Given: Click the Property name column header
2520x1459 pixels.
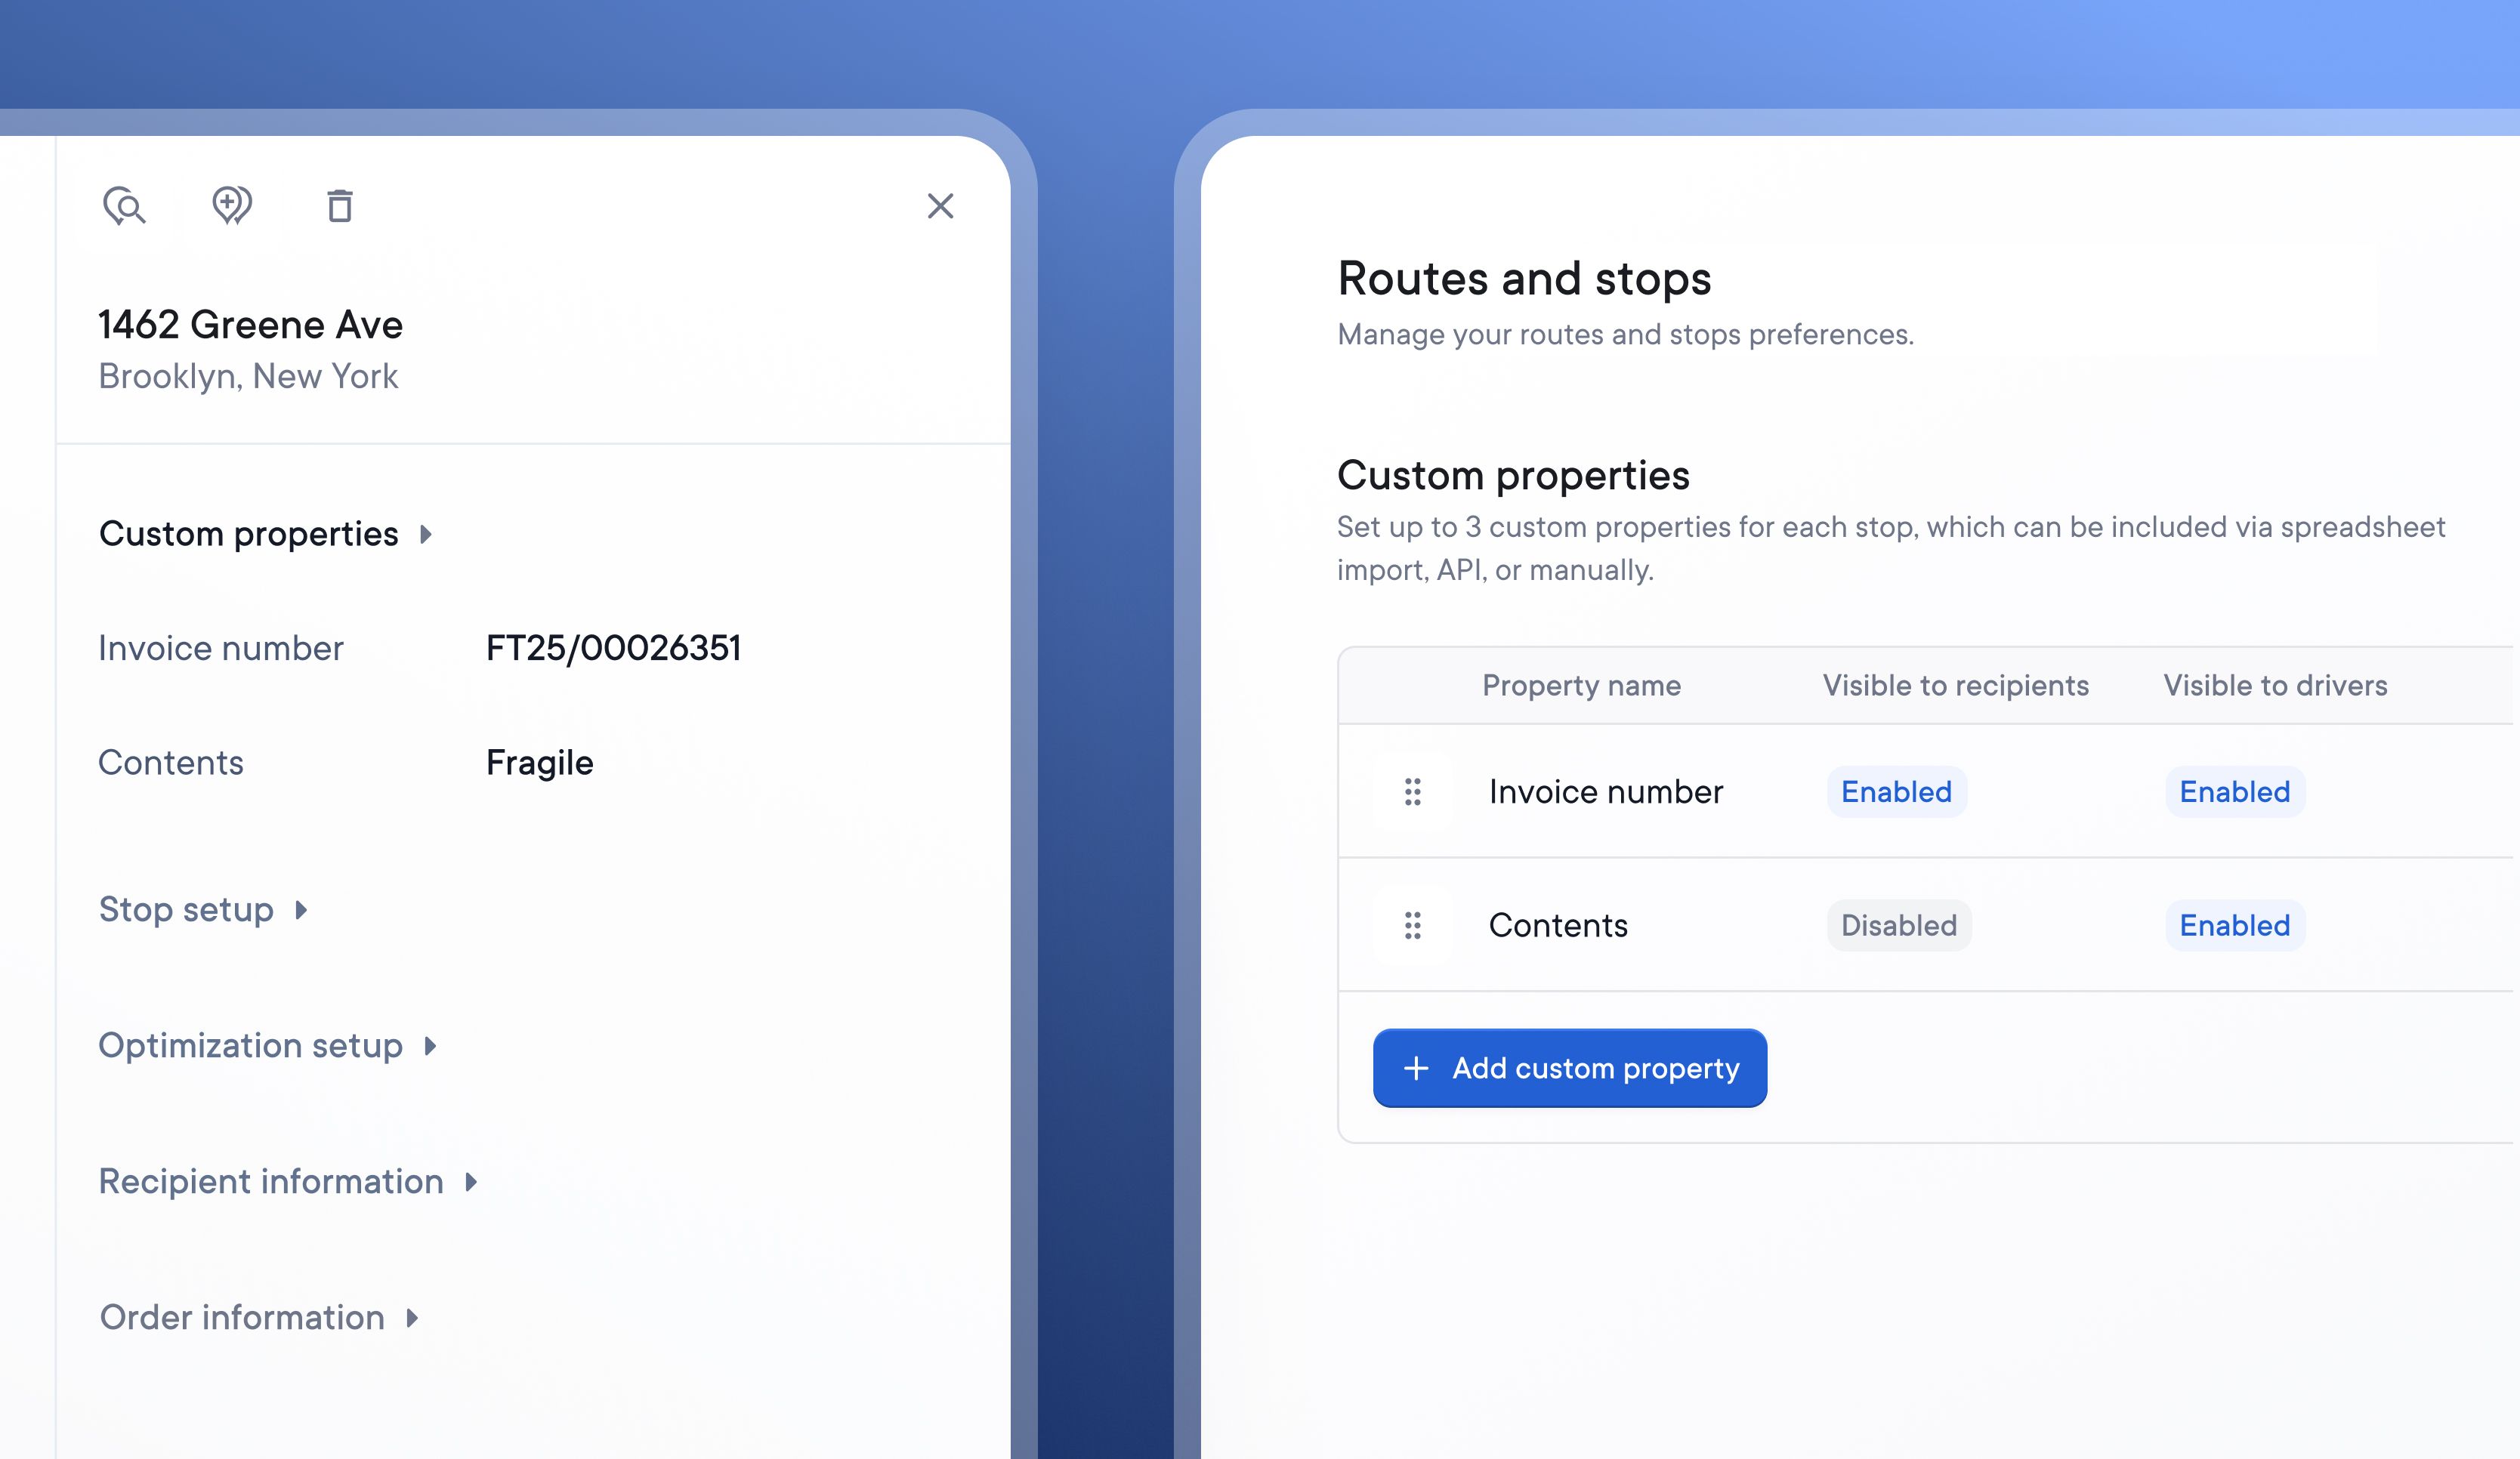Looking at the screenshot, I should (x=1581, y=685).
